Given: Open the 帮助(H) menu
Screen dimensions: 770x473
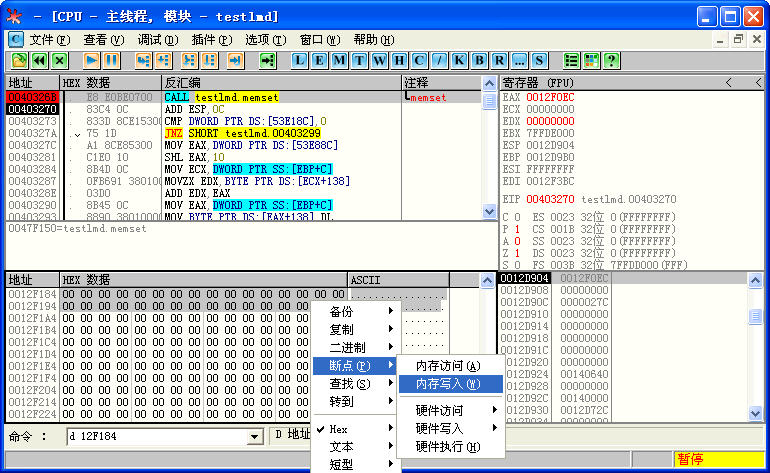Looking at the screenshot, I should [x=374, y=40].
